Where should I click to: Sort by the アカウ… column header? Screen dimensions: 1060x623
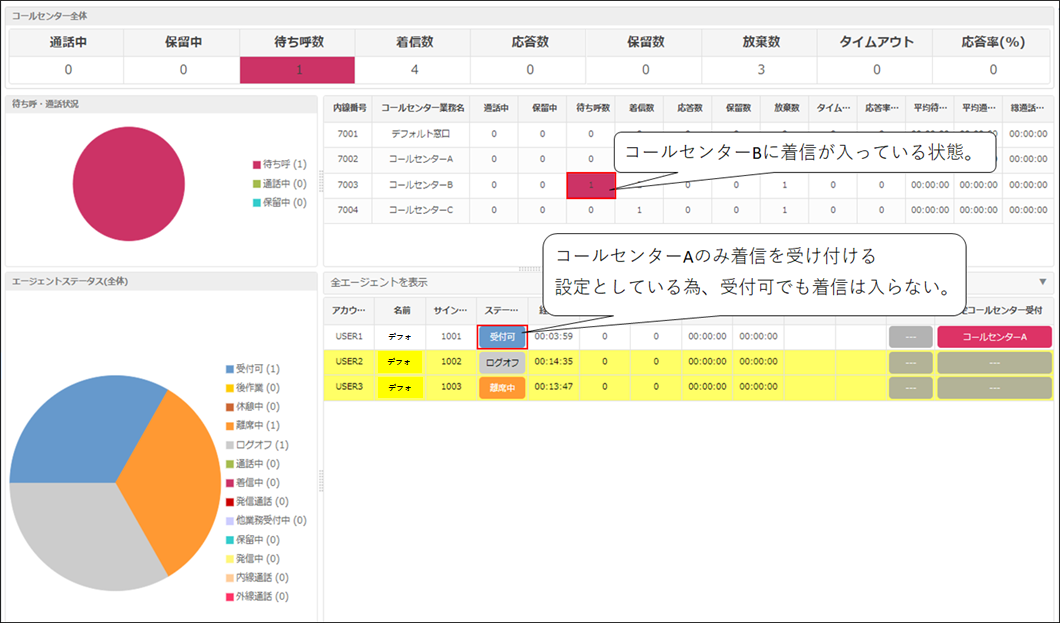[x=349, y=310]
